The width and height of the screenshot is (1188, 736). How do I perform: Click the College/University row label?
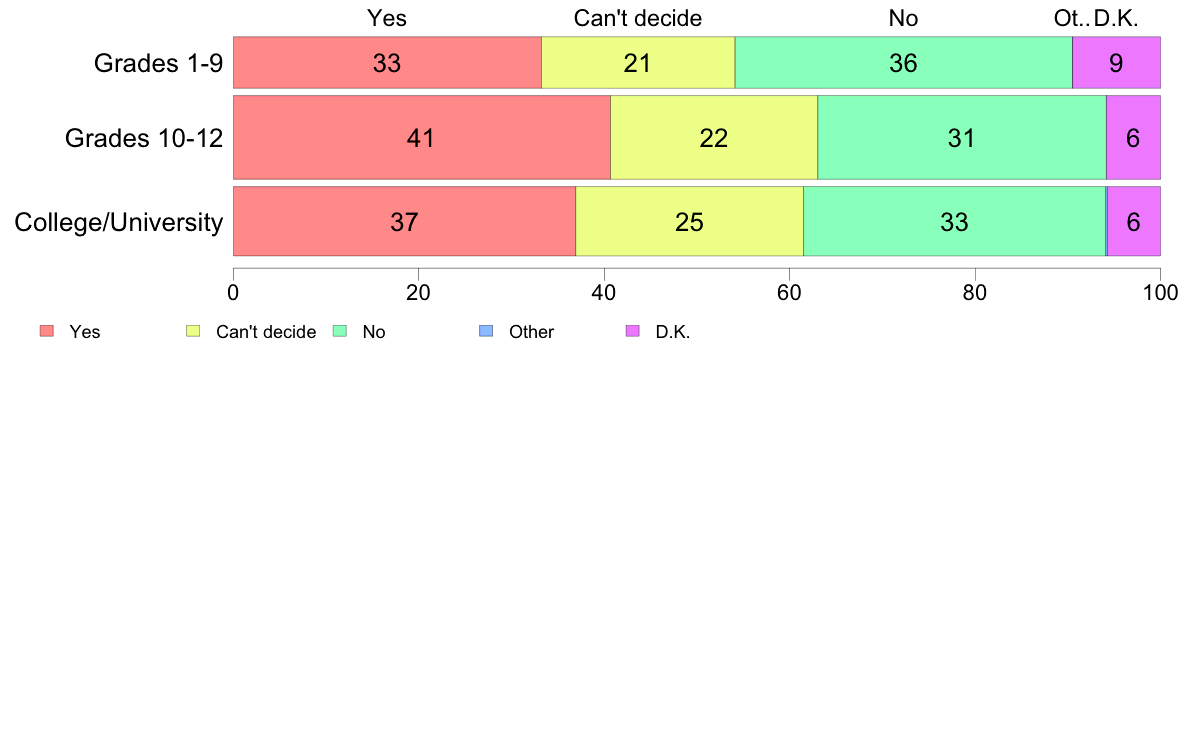click(x=119, y=222)
